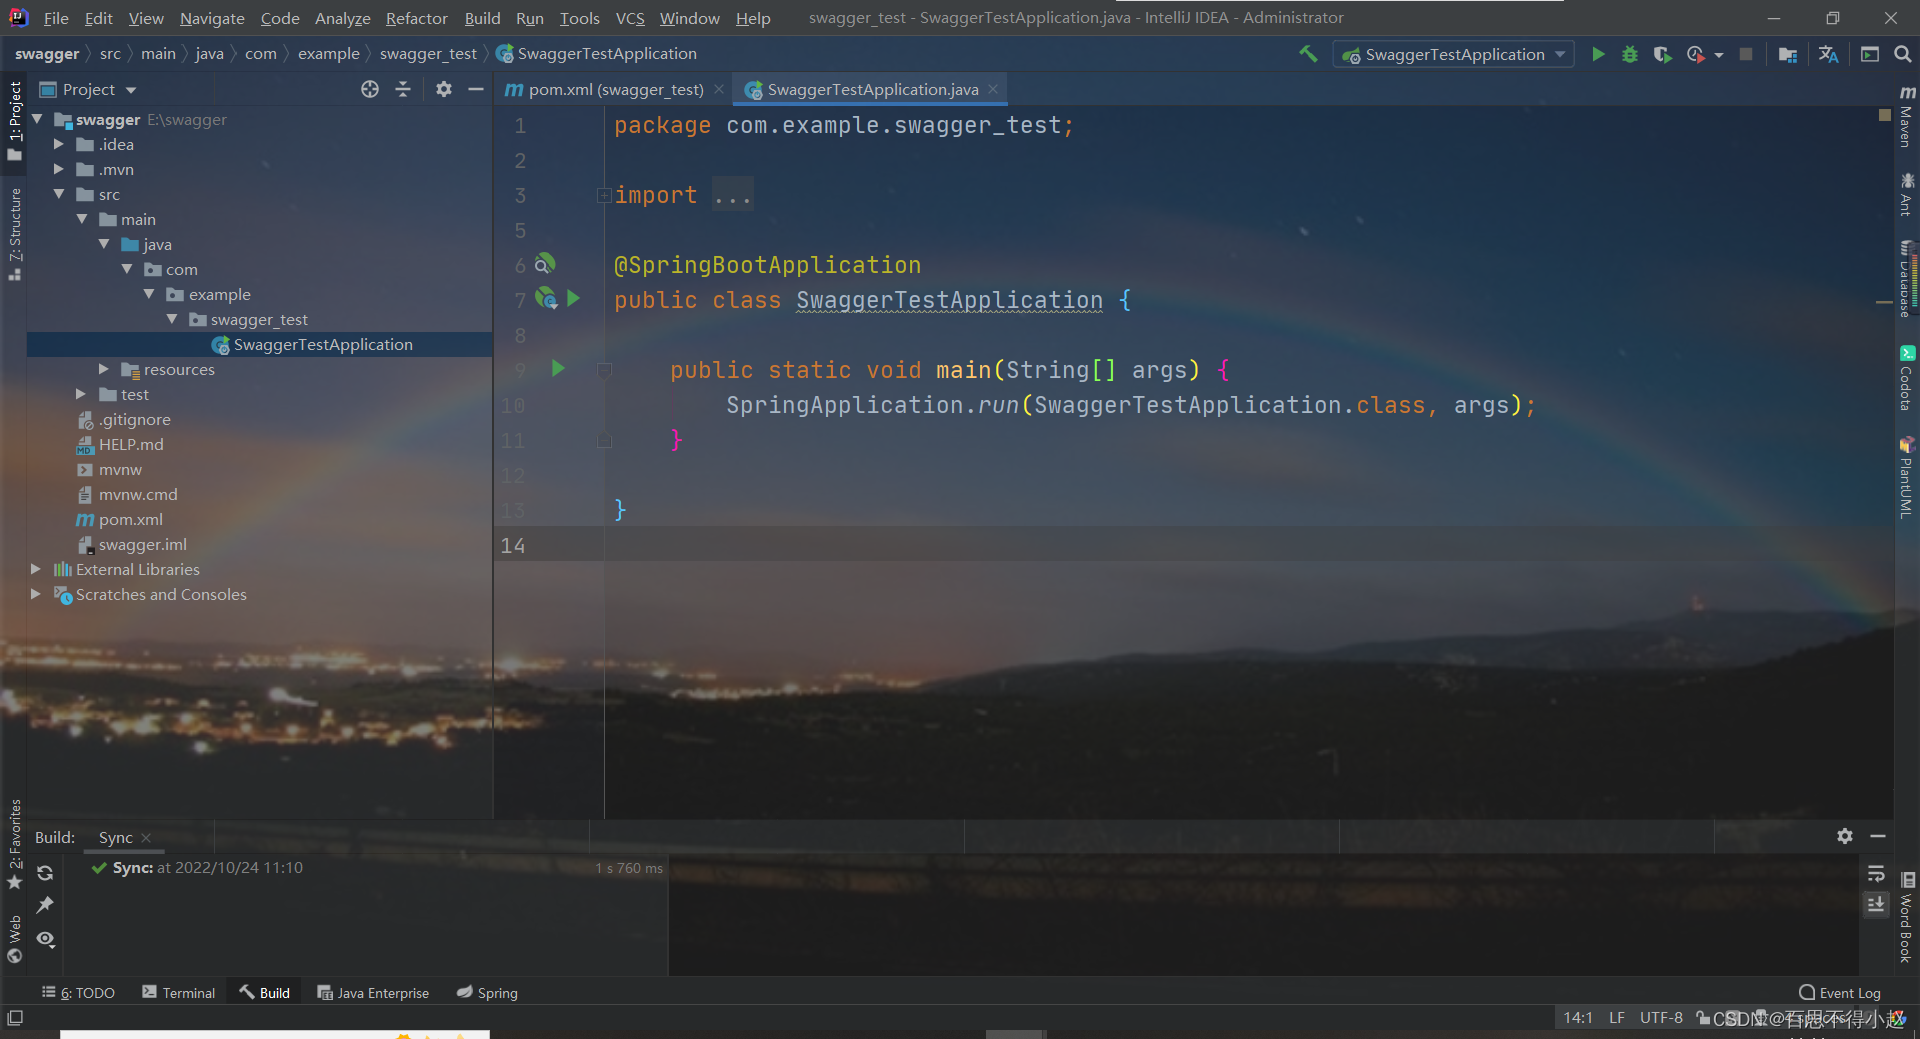Toggle tool window bars icon in status bar

15,1017
